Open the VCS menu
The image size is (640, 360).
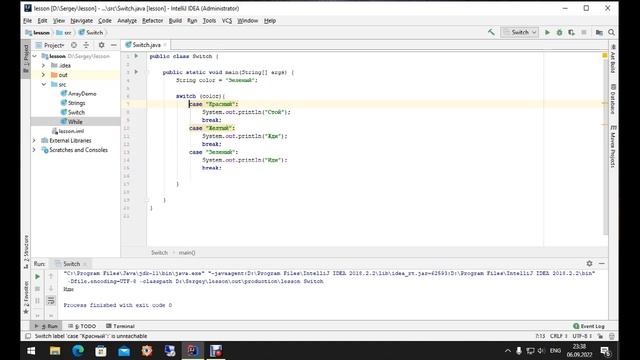point(227,20)
